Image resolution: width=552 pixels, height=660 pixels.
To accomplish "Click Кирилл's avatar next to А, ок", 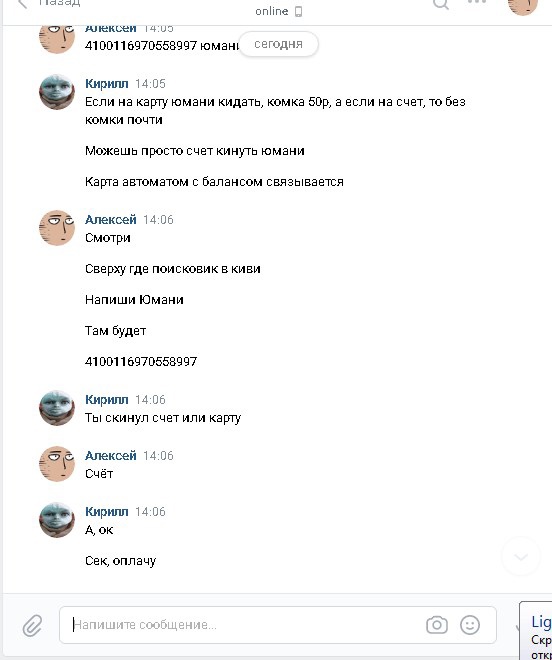I will tap(57, 520).
